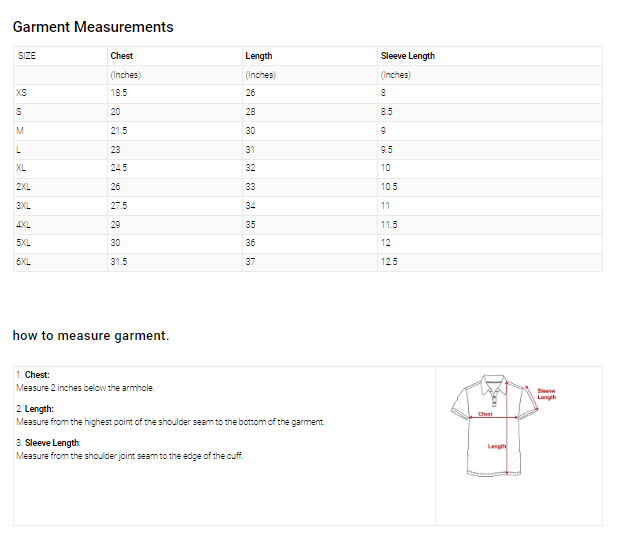Click the 18.5 chest value for XS
The width and height of the screenshot is (620, 549).
click(118, 93)
